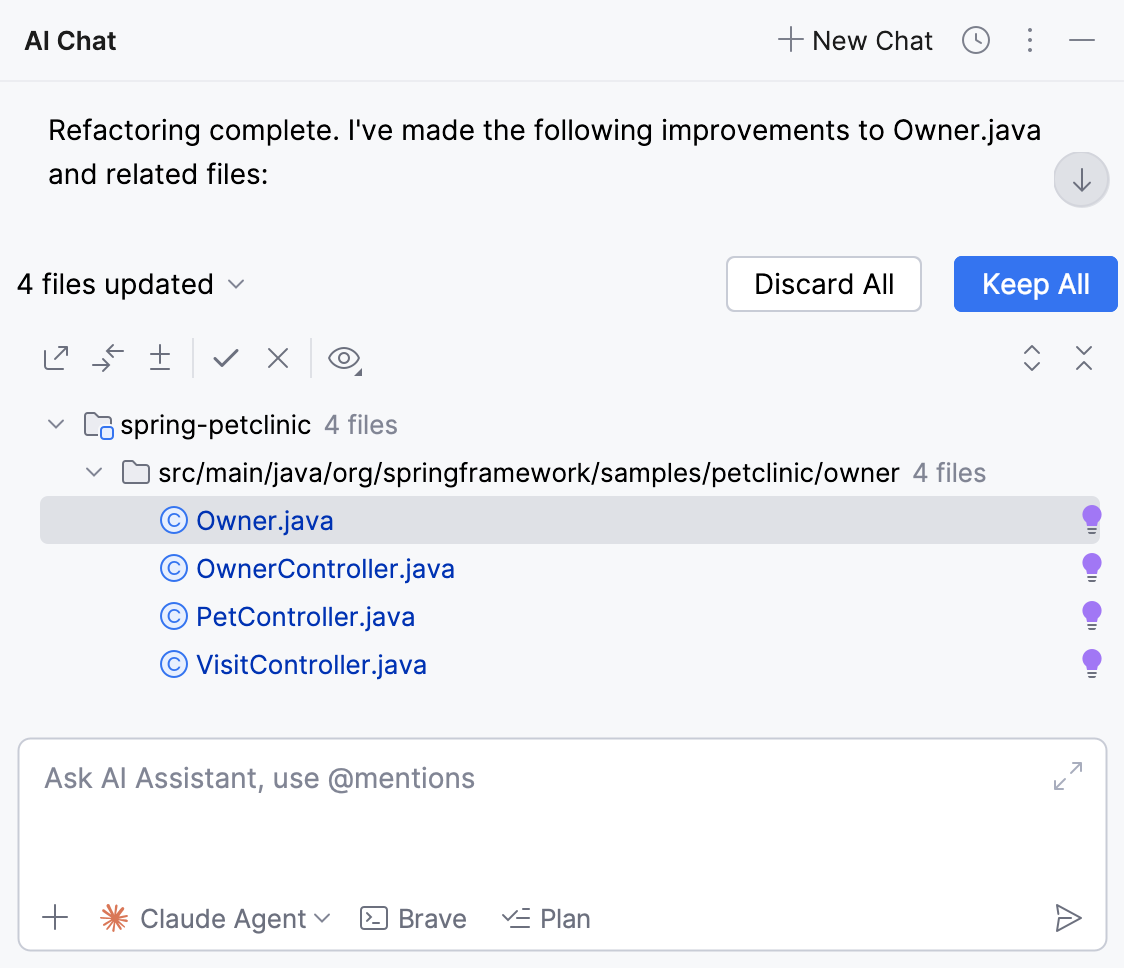Click the send message arrow icon
This screenshot has height=968, width=1124.
click(x=1068, y=918)
